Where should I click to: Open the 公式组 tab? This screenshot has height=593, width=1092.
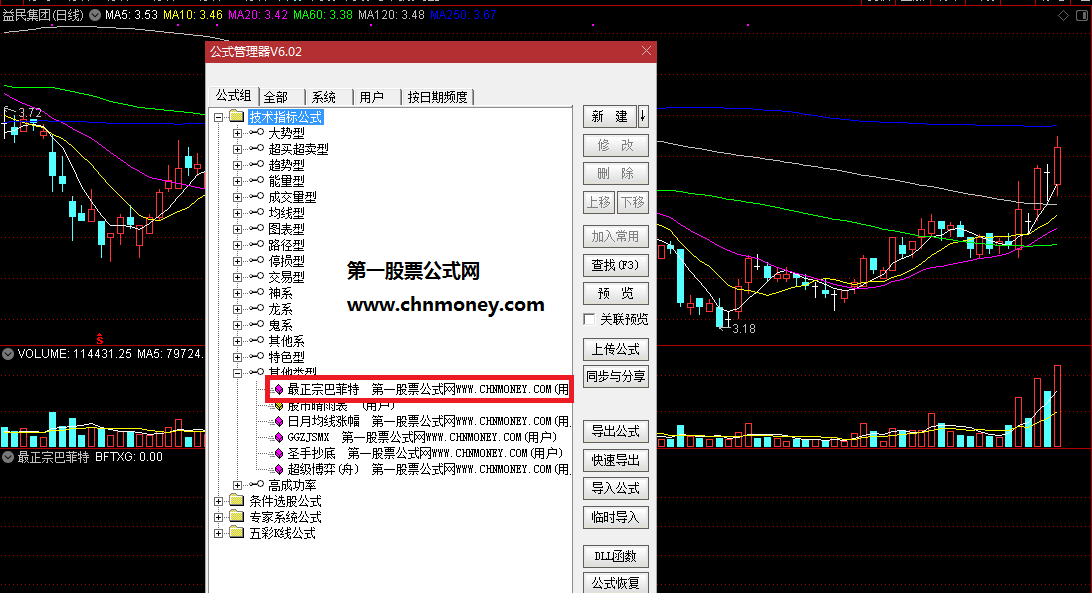pyautogui.click(x=233, y=95)
